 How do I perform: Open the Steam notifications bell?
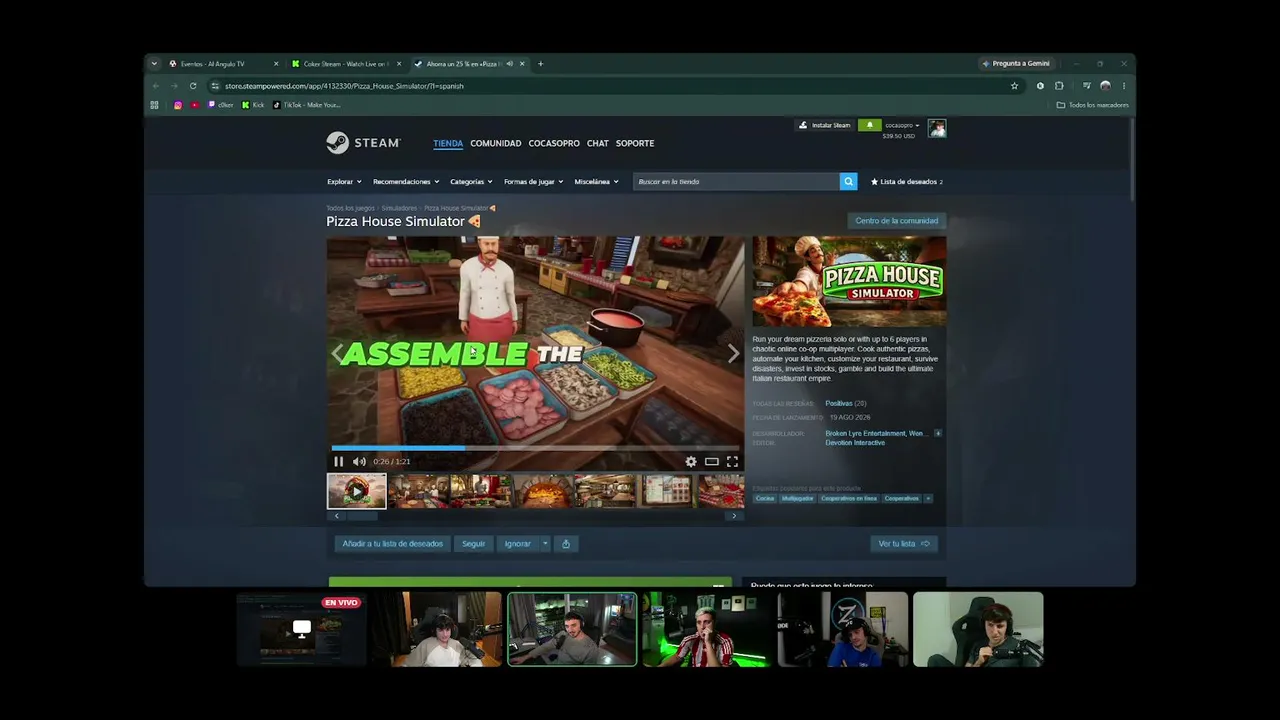pyautogui.click(x=869, y=125)
